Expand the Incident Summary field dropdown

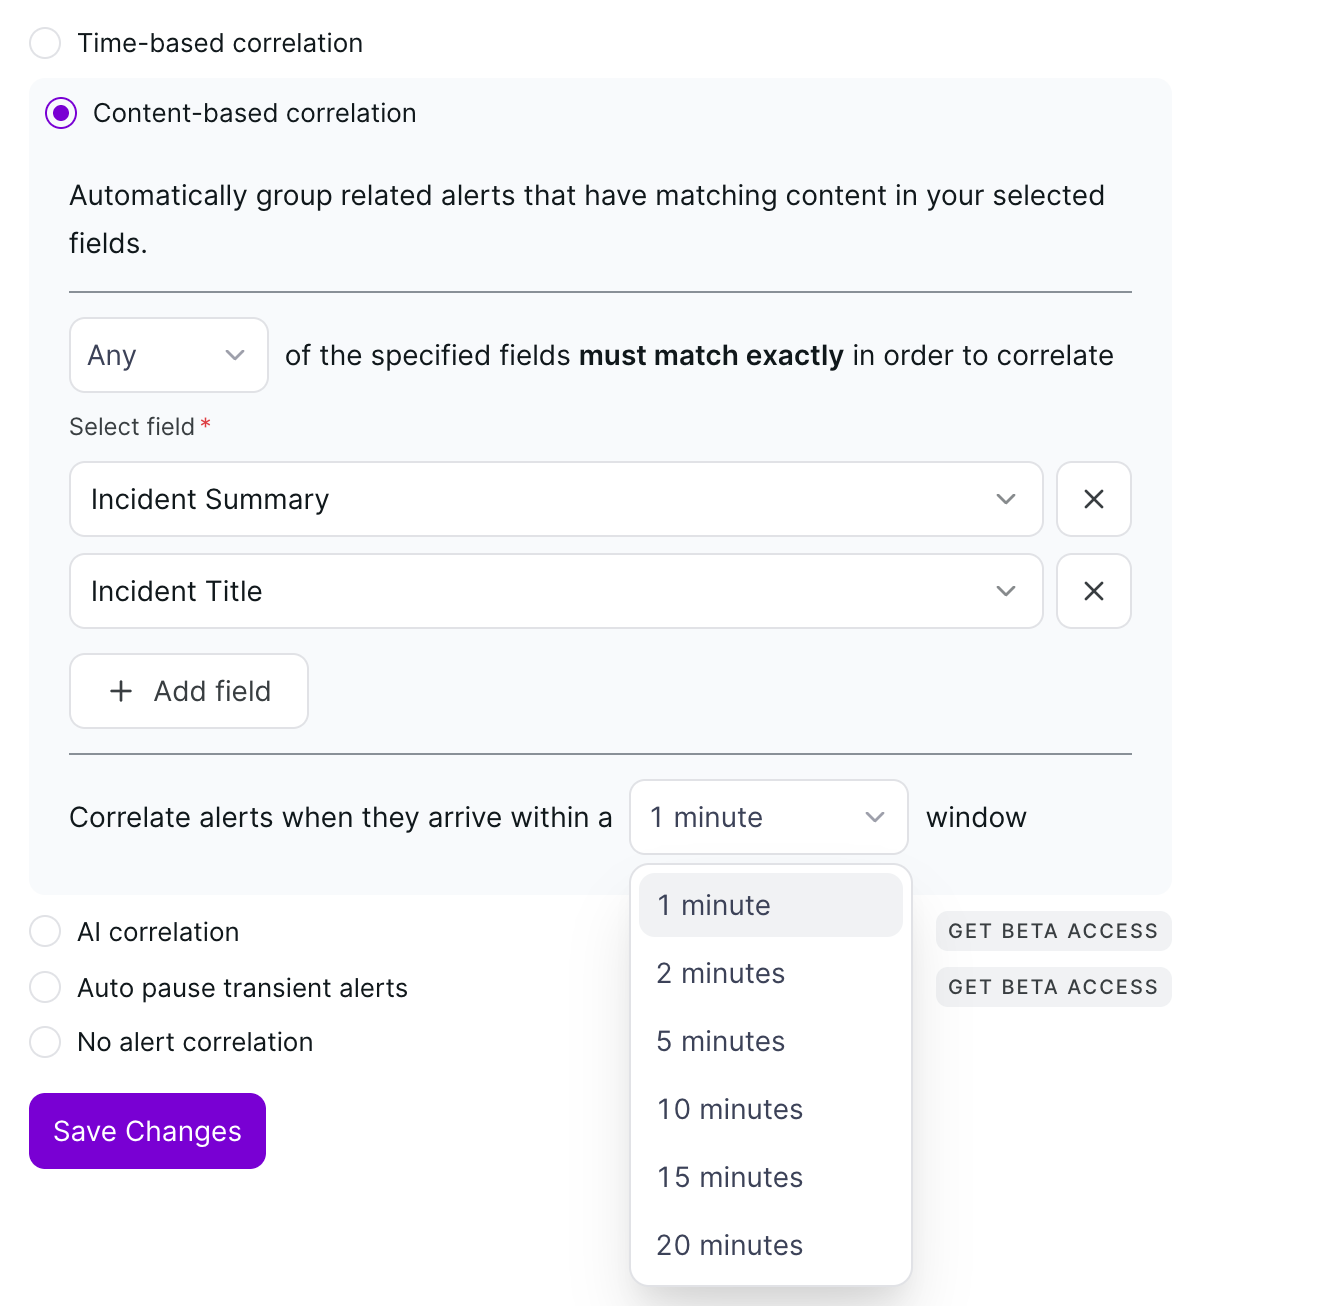tap(555, 499)
